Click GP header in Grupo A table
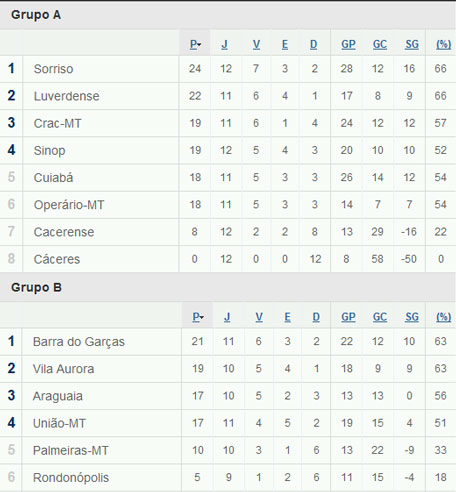456x492 pixels. (348, 44)
